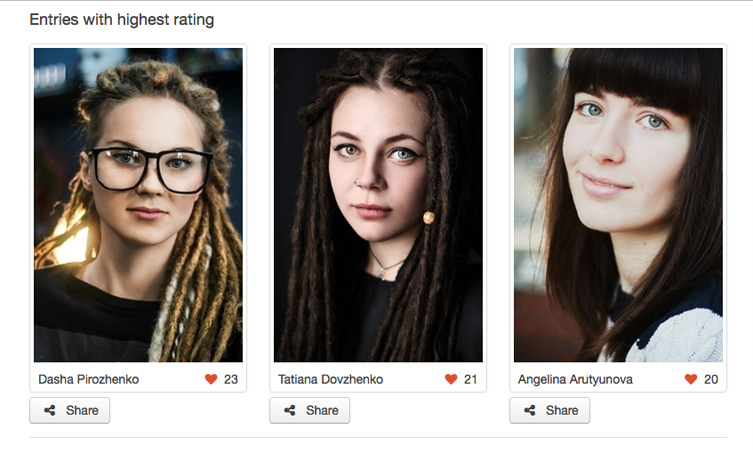
Task: Click the name Dasha Pirozhenko
Action: 88,379
